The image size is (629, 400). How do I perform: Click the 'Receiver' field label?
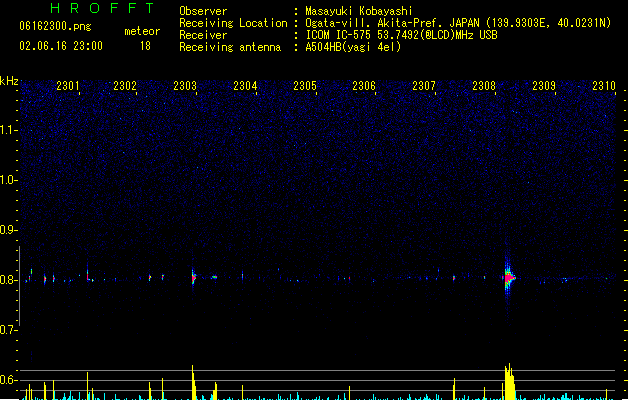pyautogui.click(x=203, y=35)
